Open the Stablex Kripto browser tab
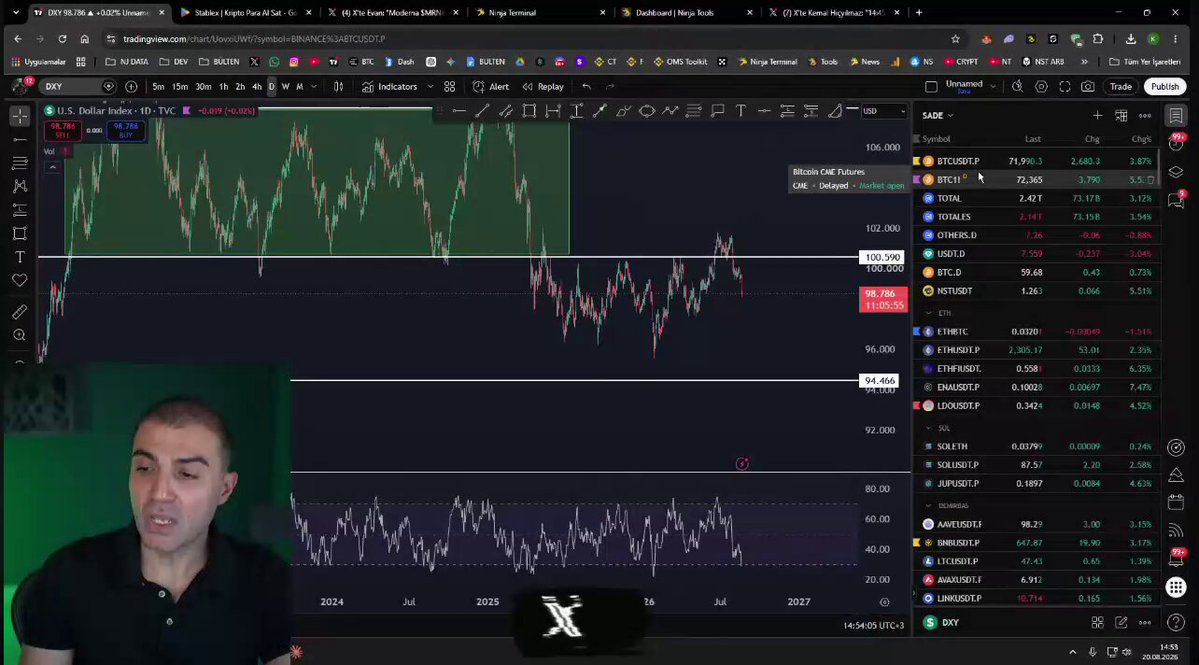This screenshot has width=1199, height=665. pyautogui.click(x=245, y=12)
